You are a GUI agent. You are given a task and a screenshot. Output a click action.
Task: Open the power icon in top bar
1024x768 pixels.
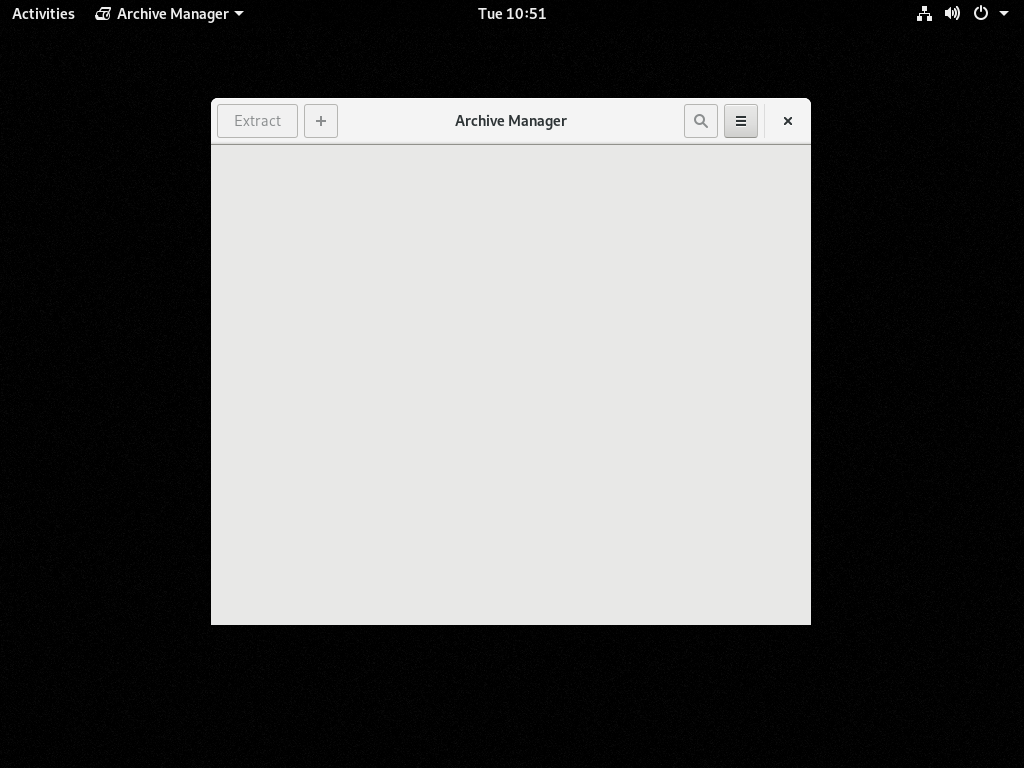981,14
